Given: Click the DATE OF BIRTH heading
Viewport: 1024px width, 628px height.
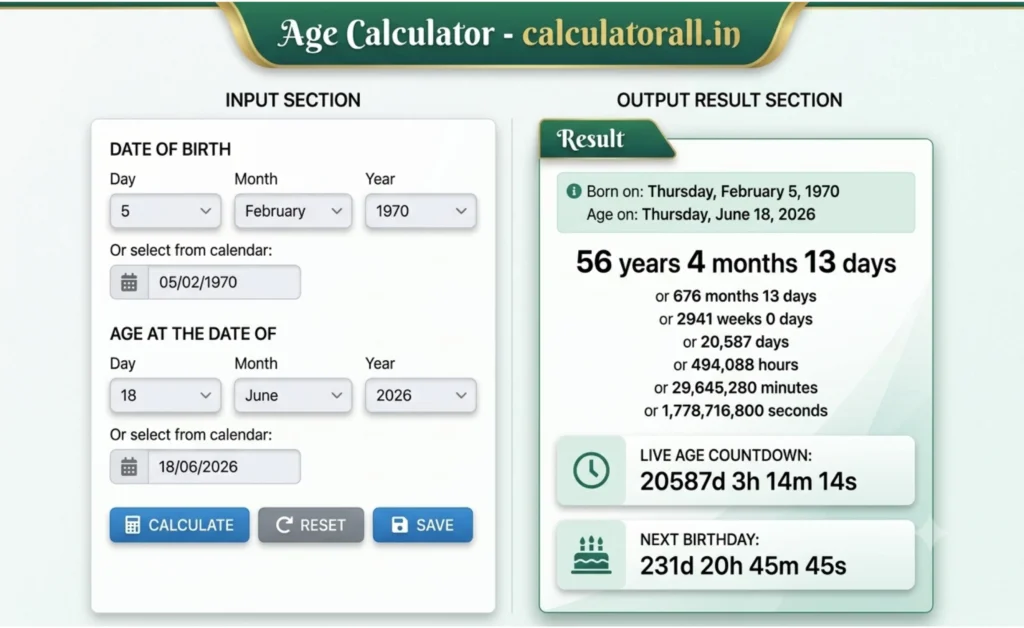Looking at the screenshot, I should 170,149.
